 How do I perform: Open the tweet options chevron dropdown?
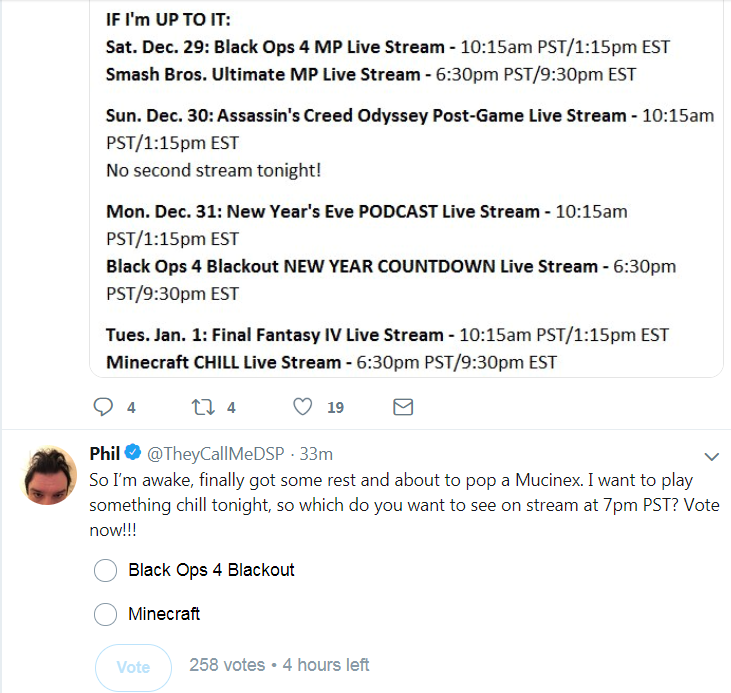click(711, 457)
